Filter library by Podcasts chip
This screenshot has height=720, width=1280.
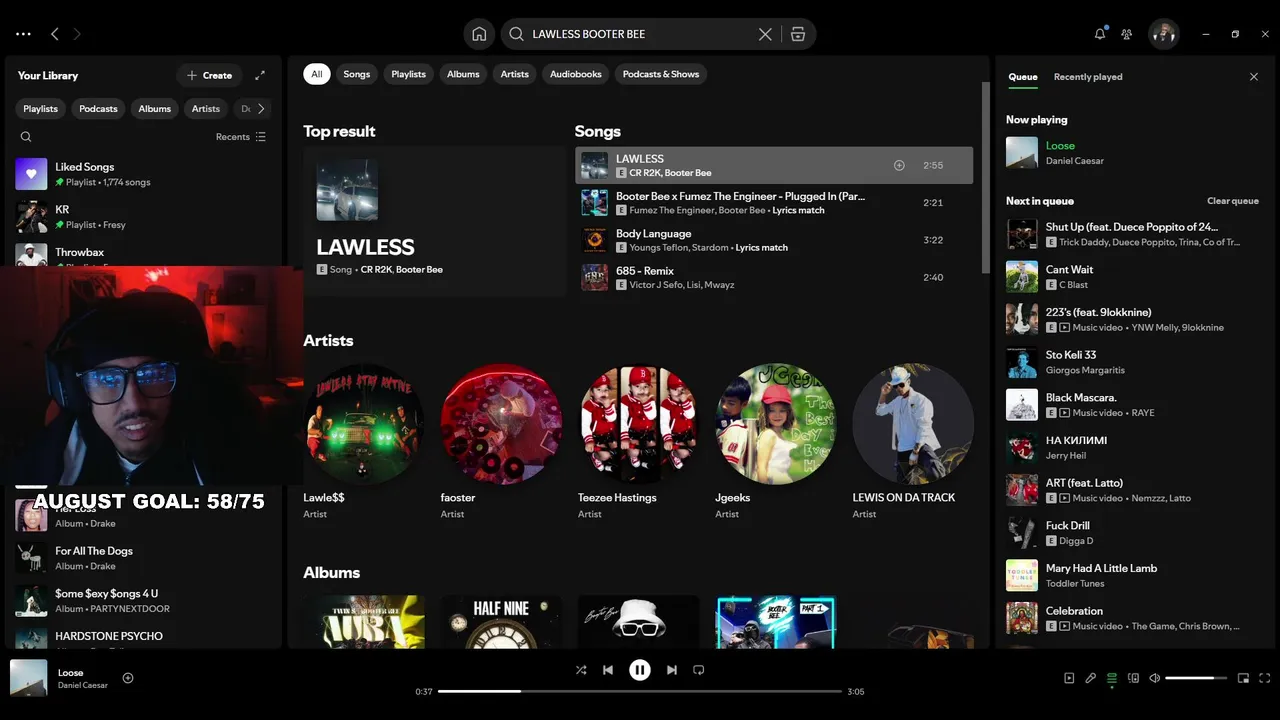[98, 109]
